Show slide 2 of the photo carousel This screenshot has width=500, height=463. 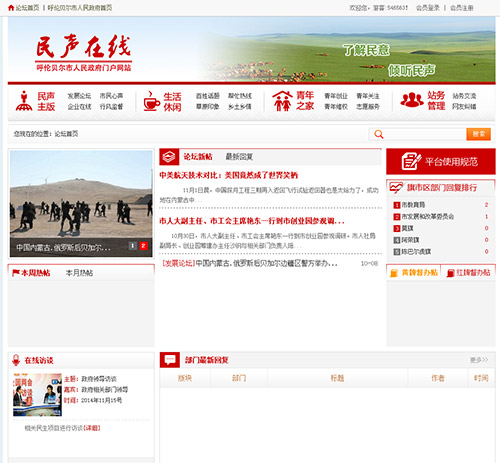pos(143,246)
